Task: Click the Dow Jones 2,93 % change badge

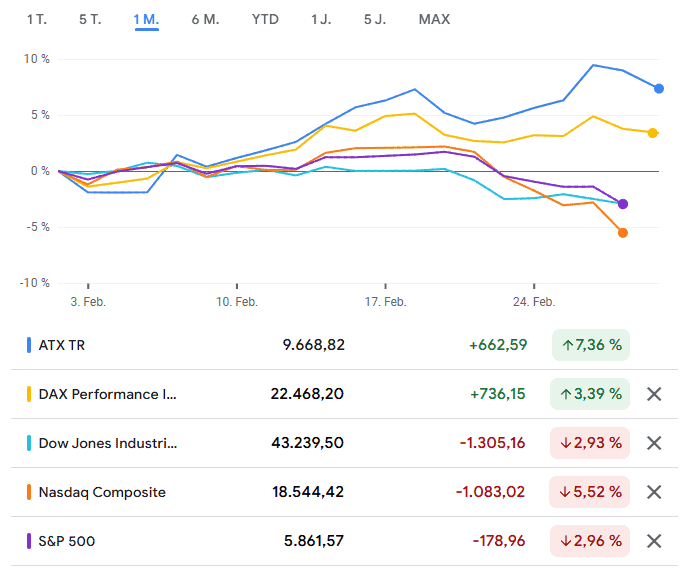Action: pos(590,443)
